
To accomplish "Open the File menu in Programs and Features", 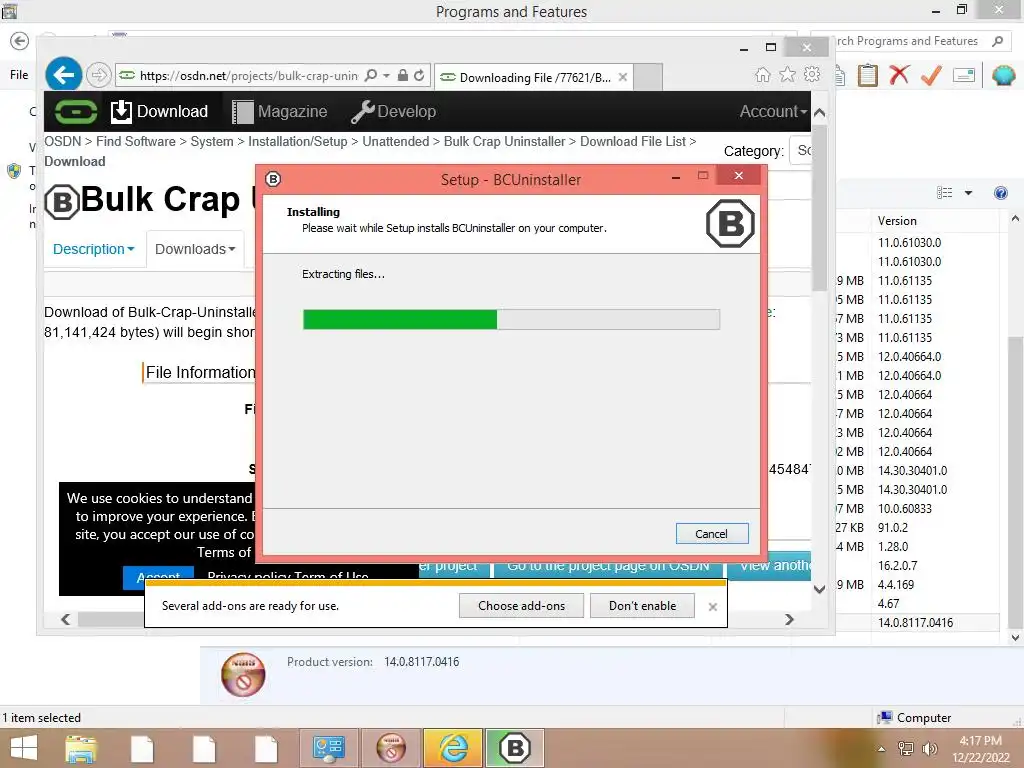I will coord(19,75).
